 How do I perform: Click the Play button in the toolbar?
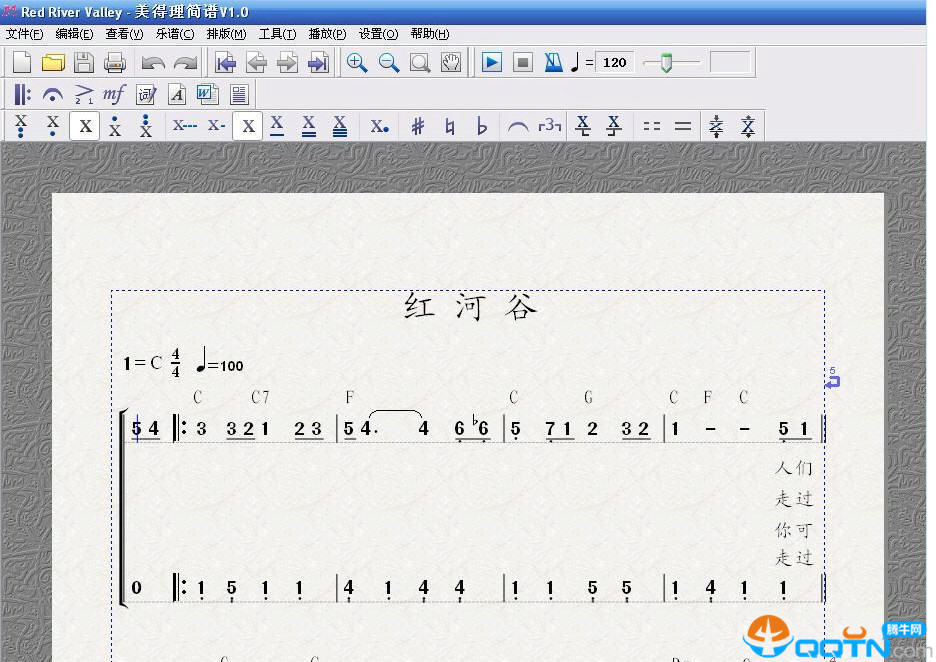click(x=492, y=62)
